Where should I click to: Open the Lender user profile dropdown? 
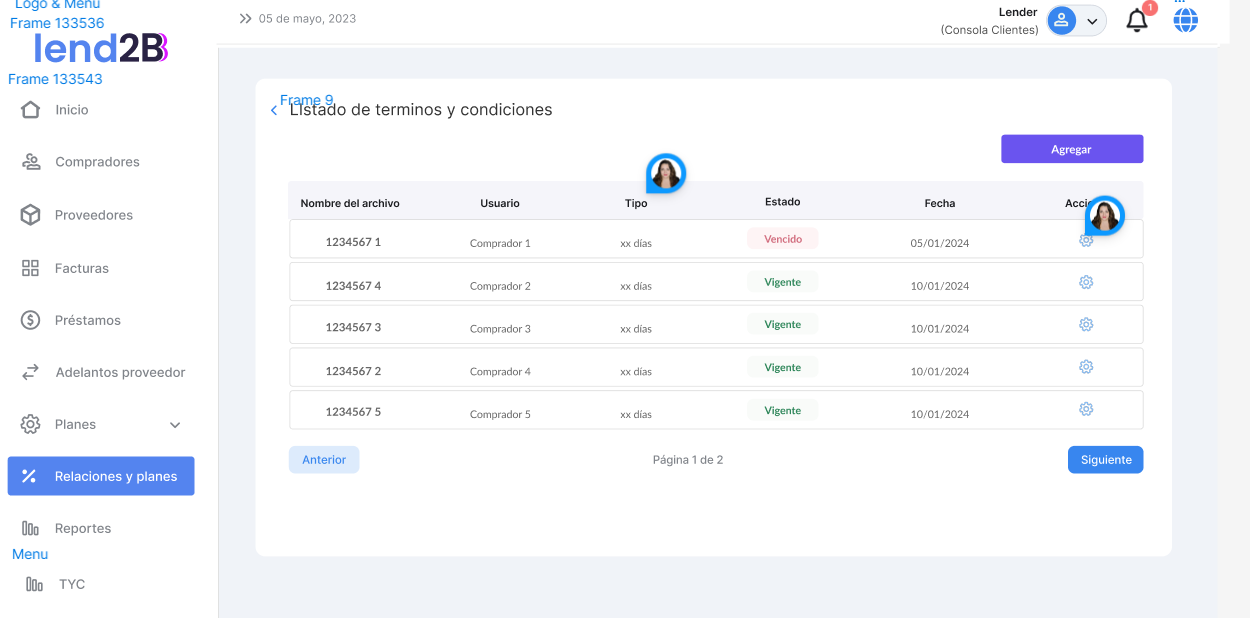coord(1076,20)
